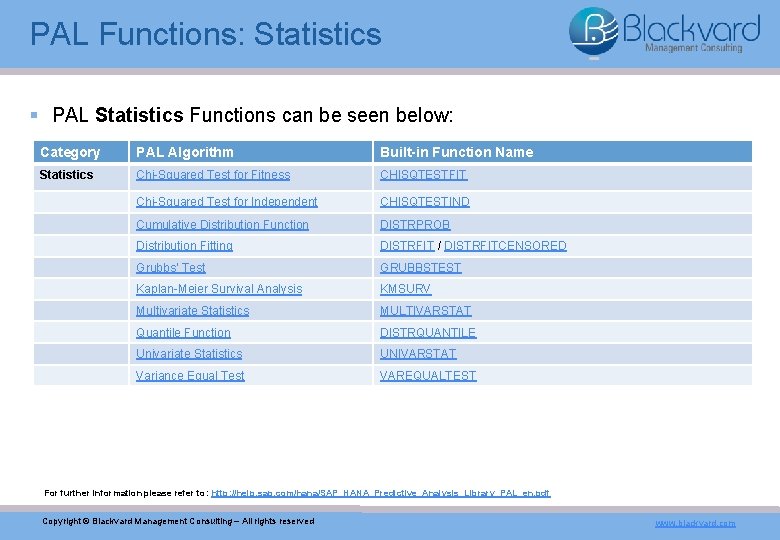Image resolution: width=780 pixels, height=540 pixels.
Task: Open the Multivariate Statistics link
Action: [193, 311]
